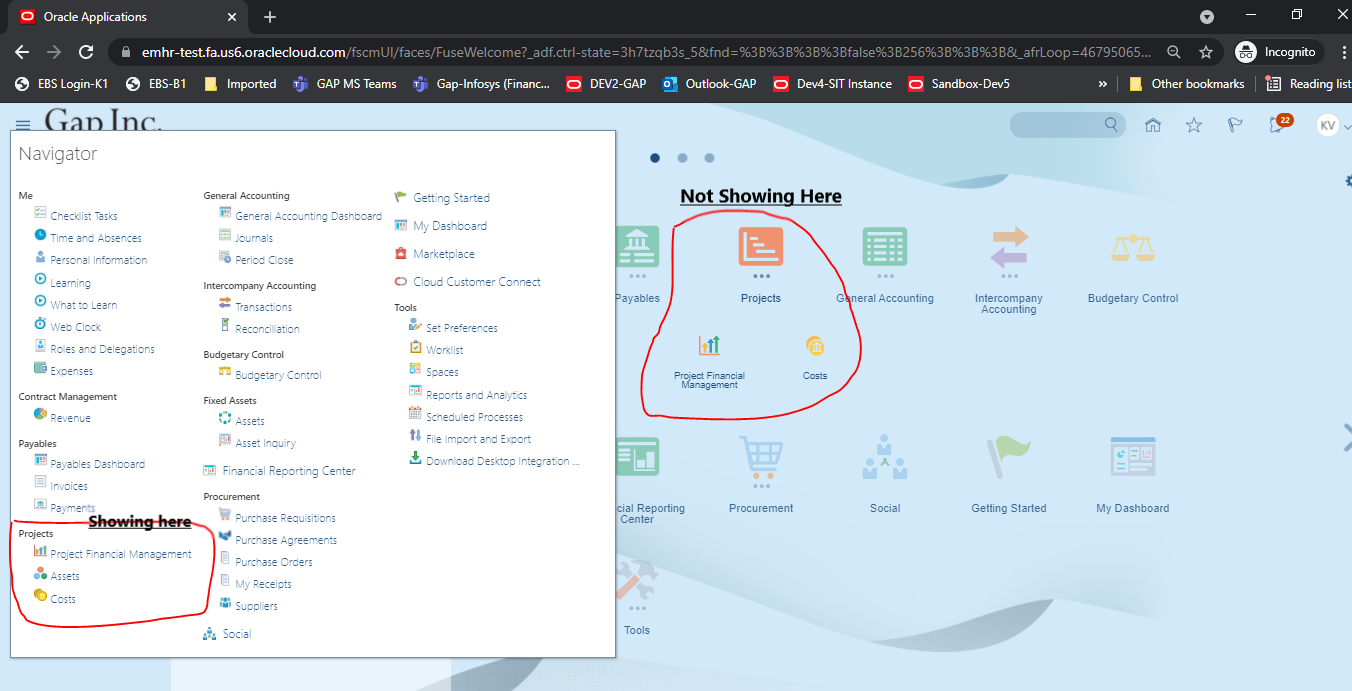This screenshot has width=1352, height=691.
Task: Open the Project Financial Management tile
Action: (709, 345)
